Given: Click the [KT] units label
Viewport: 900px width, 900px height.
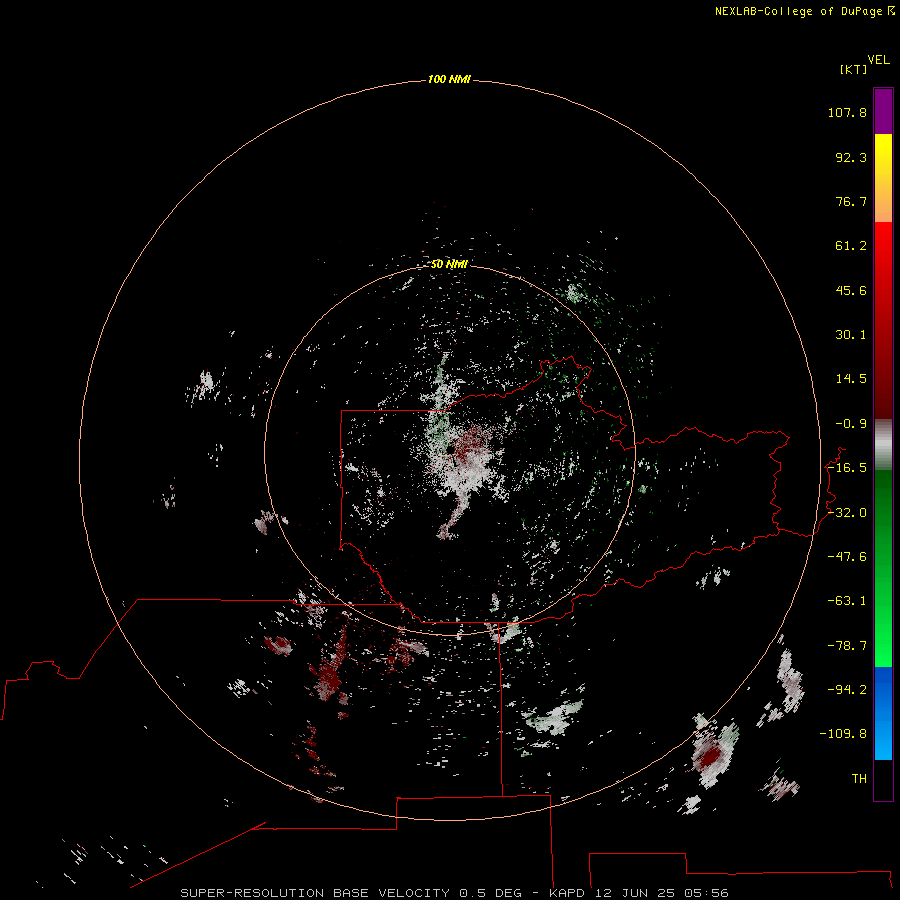Looking at the screenshot, I should [x=854, y=69].
